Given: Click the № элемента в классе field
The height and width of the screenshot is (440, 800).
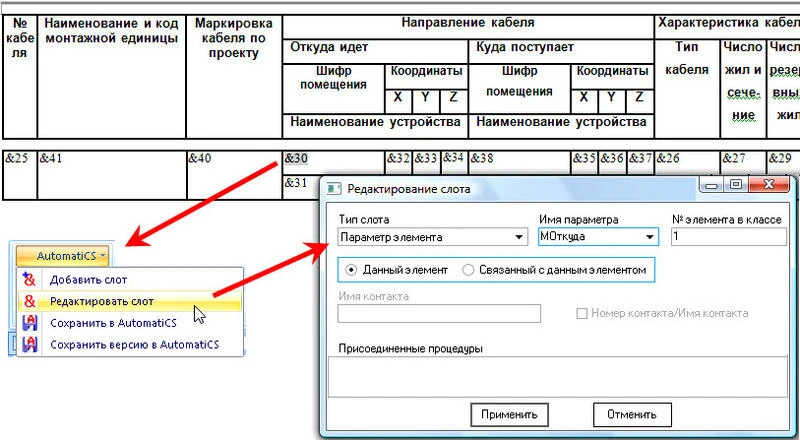Looking at the screenshot, I should (728, 237).
